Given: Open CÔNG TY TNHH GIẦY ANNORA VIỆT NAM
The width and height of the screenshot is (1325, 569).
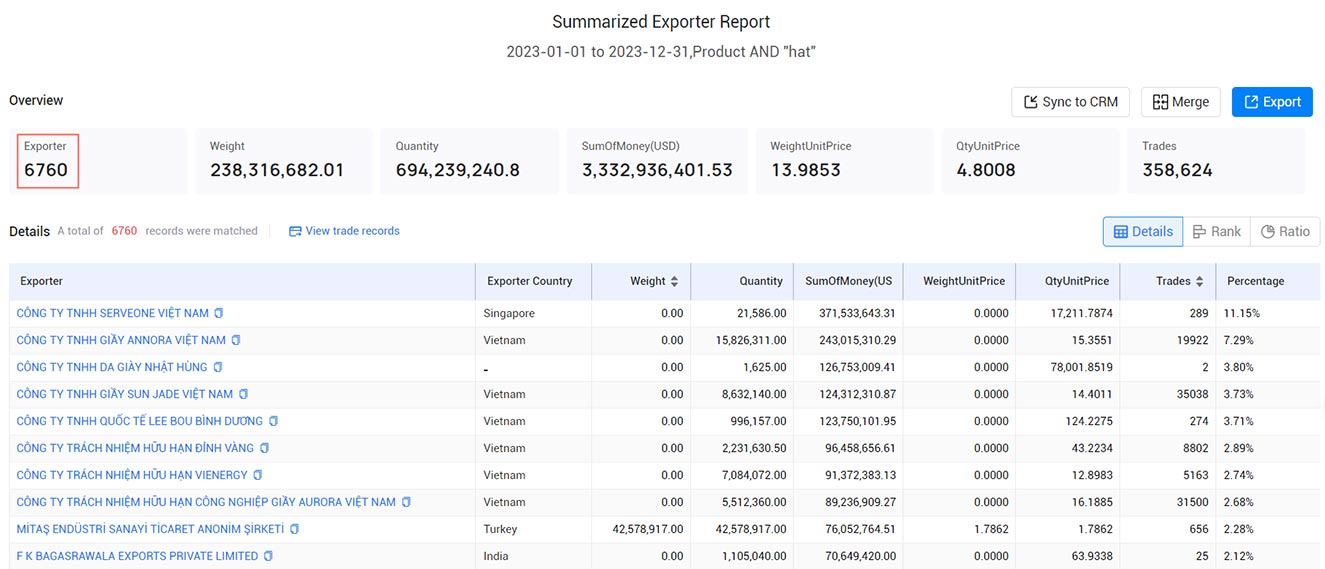Looking at the screenshot, I should tap(121, 340).
